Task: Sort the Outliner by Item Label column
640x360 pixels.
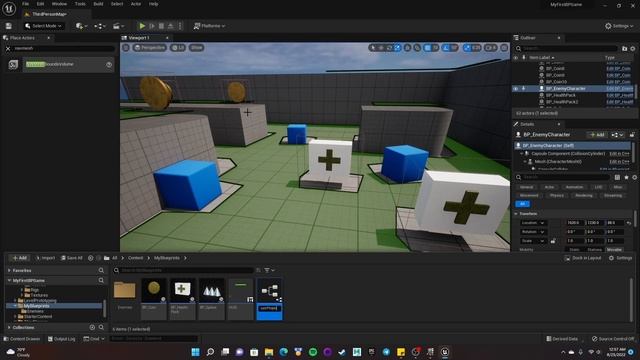Action: [542, 58]
